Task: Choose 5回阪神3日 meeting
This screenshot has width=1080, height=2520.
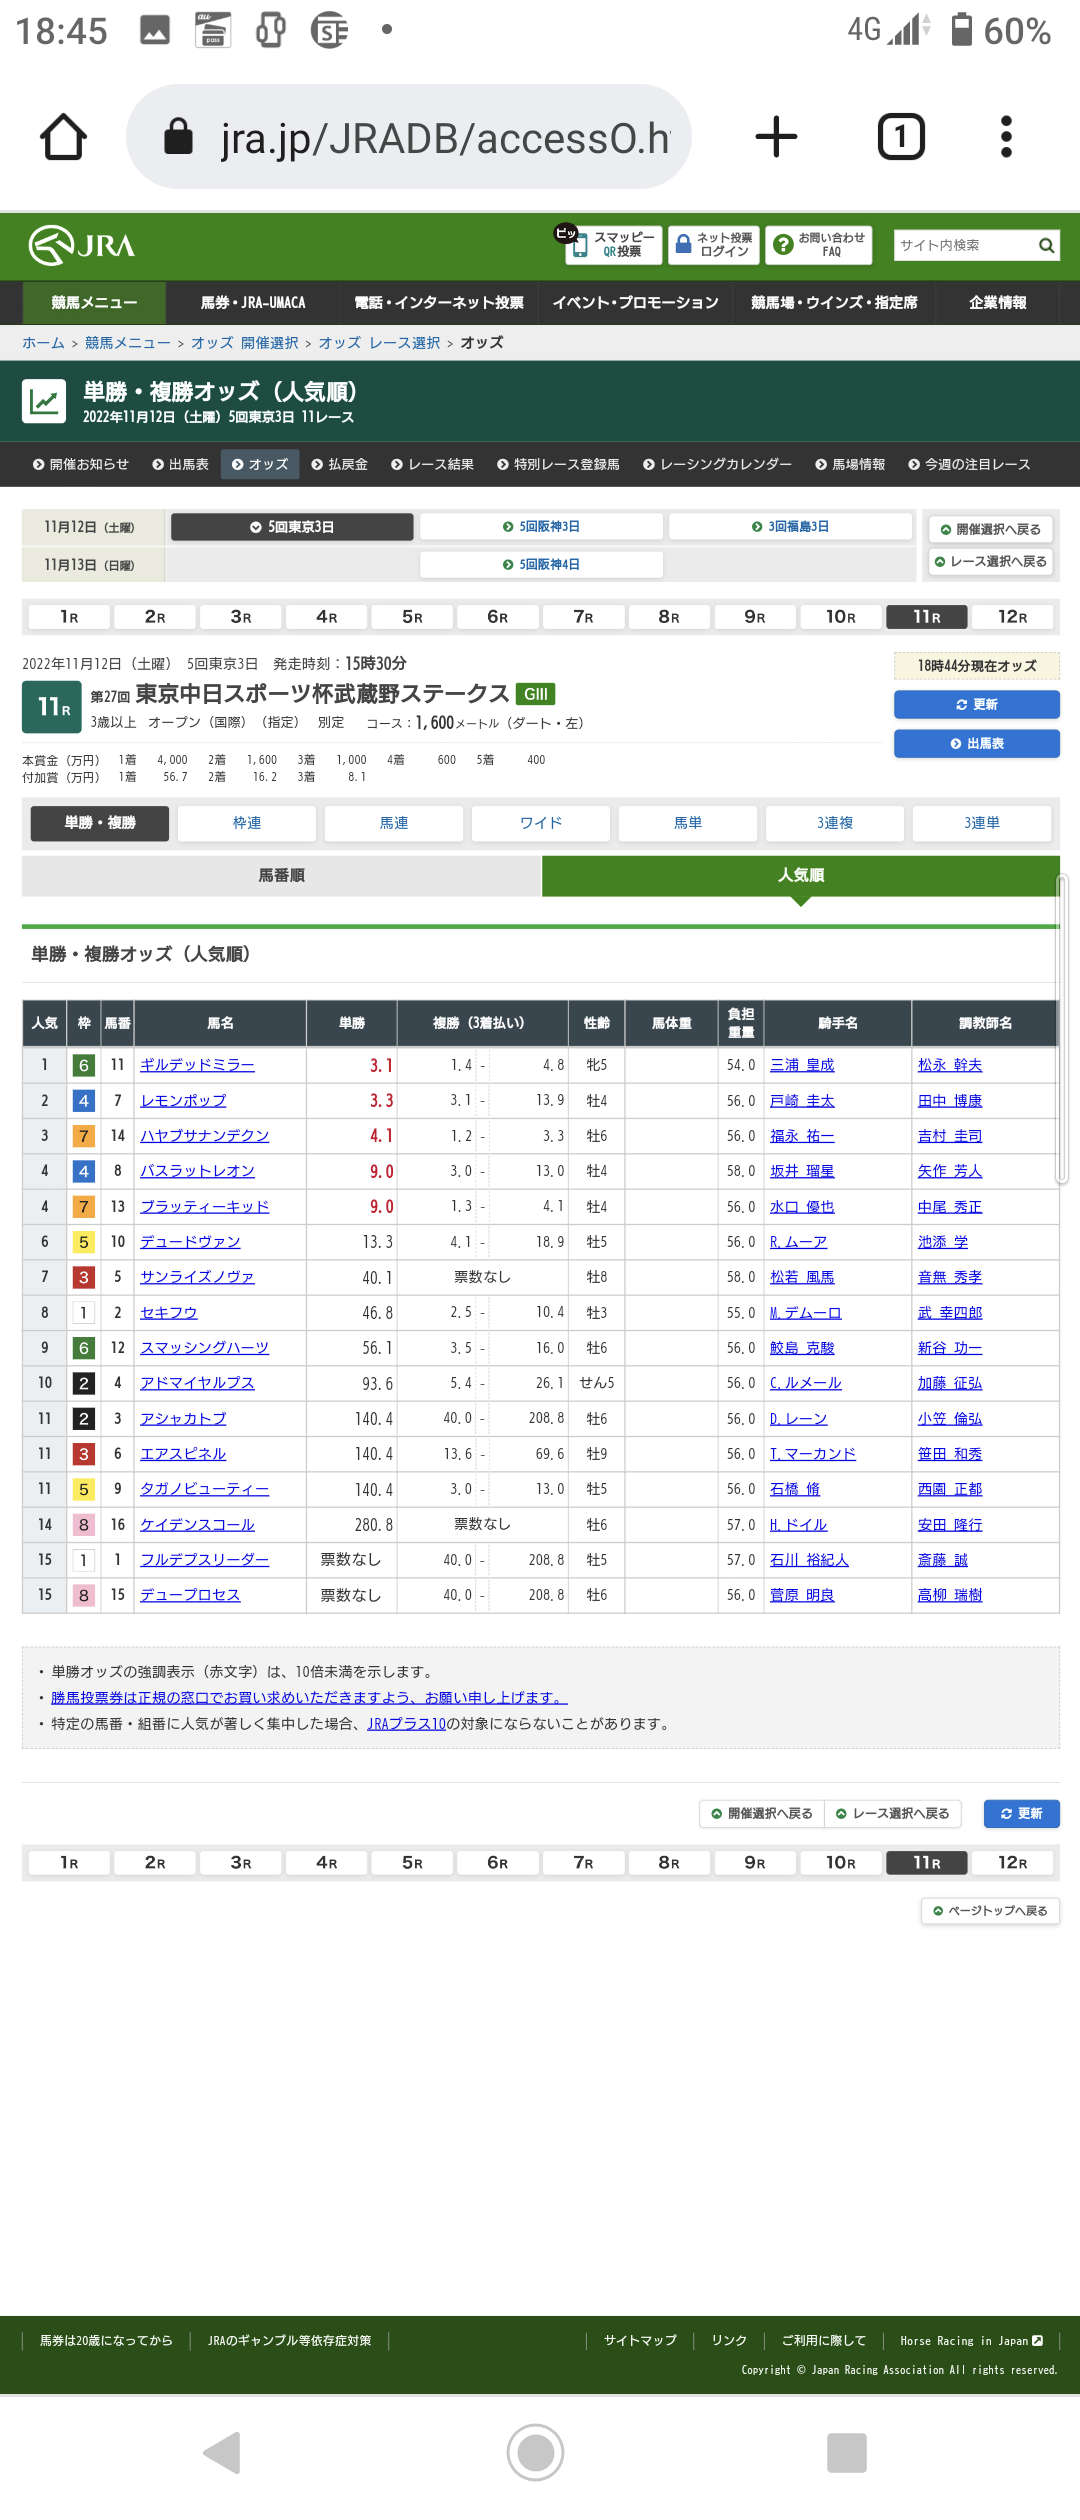Action: point(541,527)
